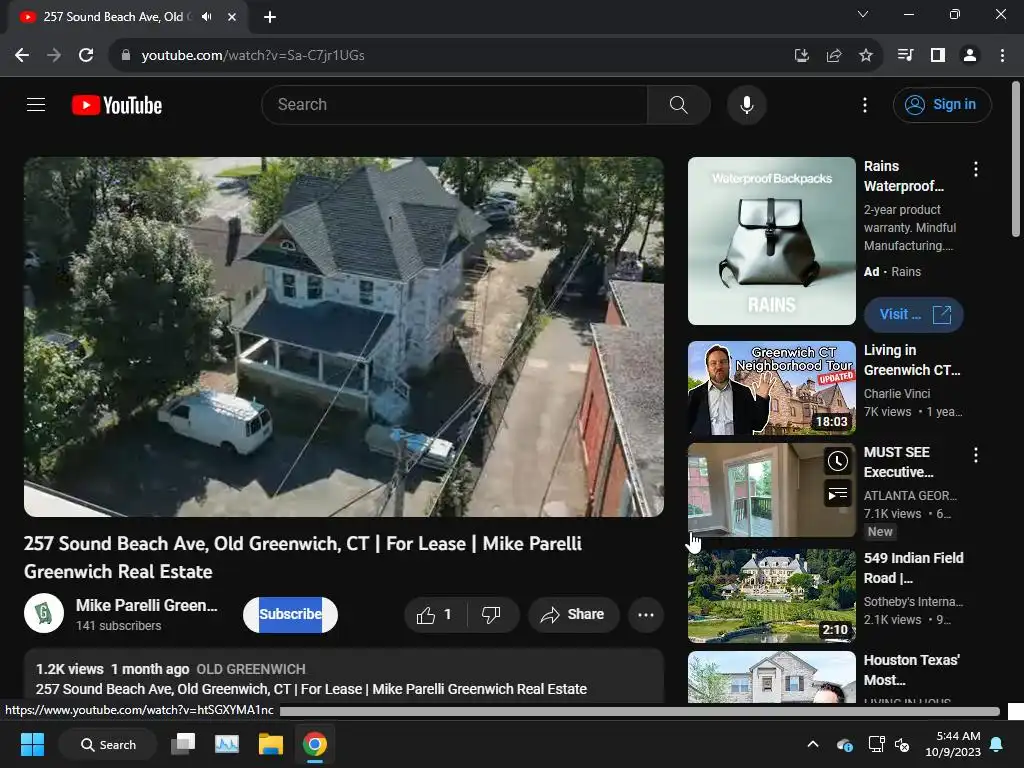Open options for Rains Waterproof ad
Viewport: 1024px width, 768px height.
tap(976, 169)
